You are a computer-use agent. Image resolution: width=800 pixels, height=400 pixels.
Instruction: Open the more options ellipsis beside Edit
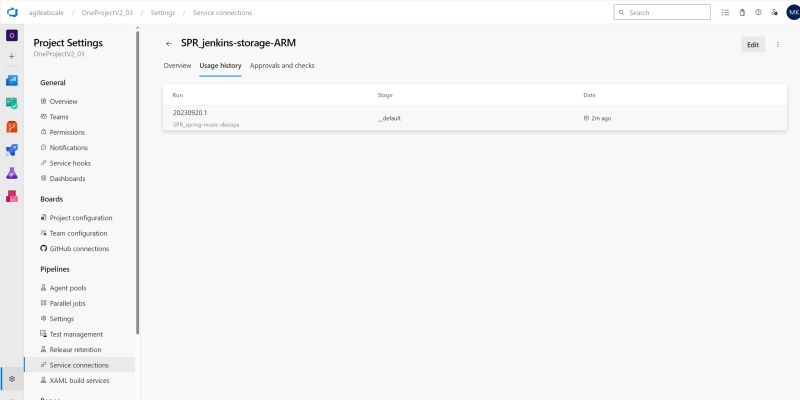pyautogui.click(x=778, y=45)
